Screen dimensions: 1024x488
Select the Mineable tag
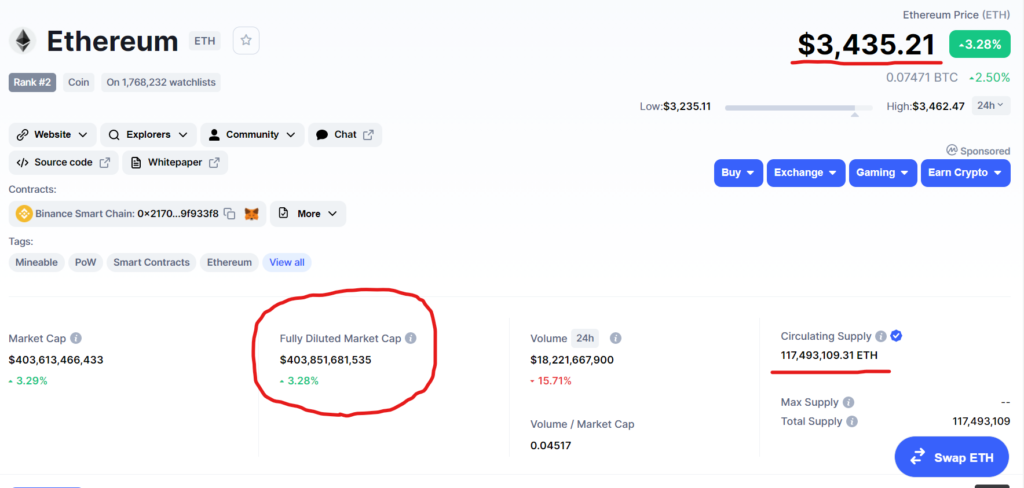tap(37, 262)
